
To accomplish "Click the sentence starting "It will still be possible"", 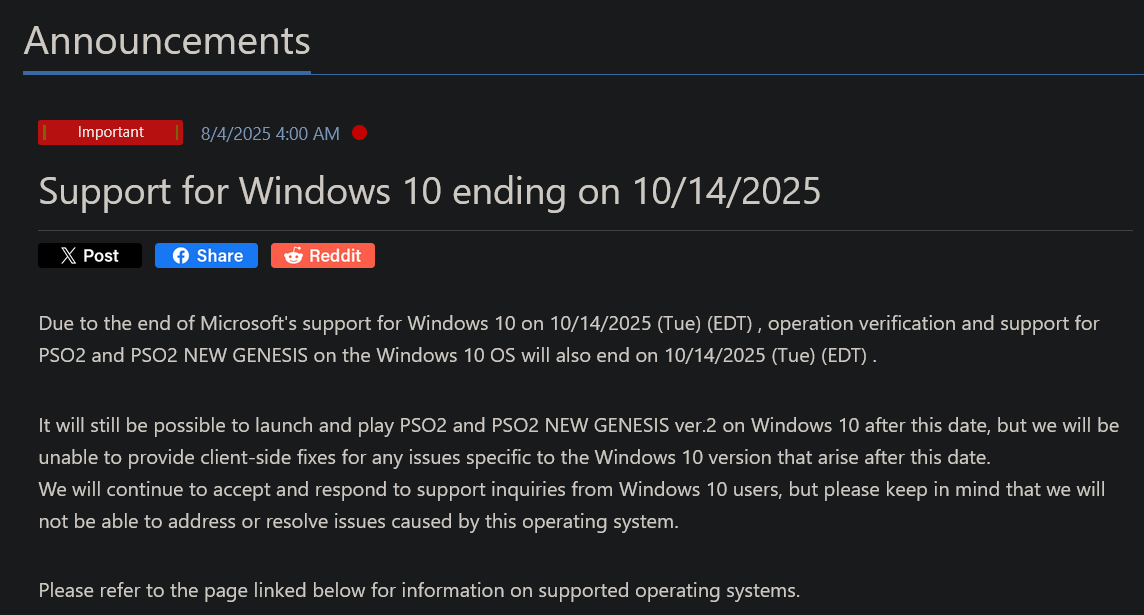I will click(x=579, y=441).
